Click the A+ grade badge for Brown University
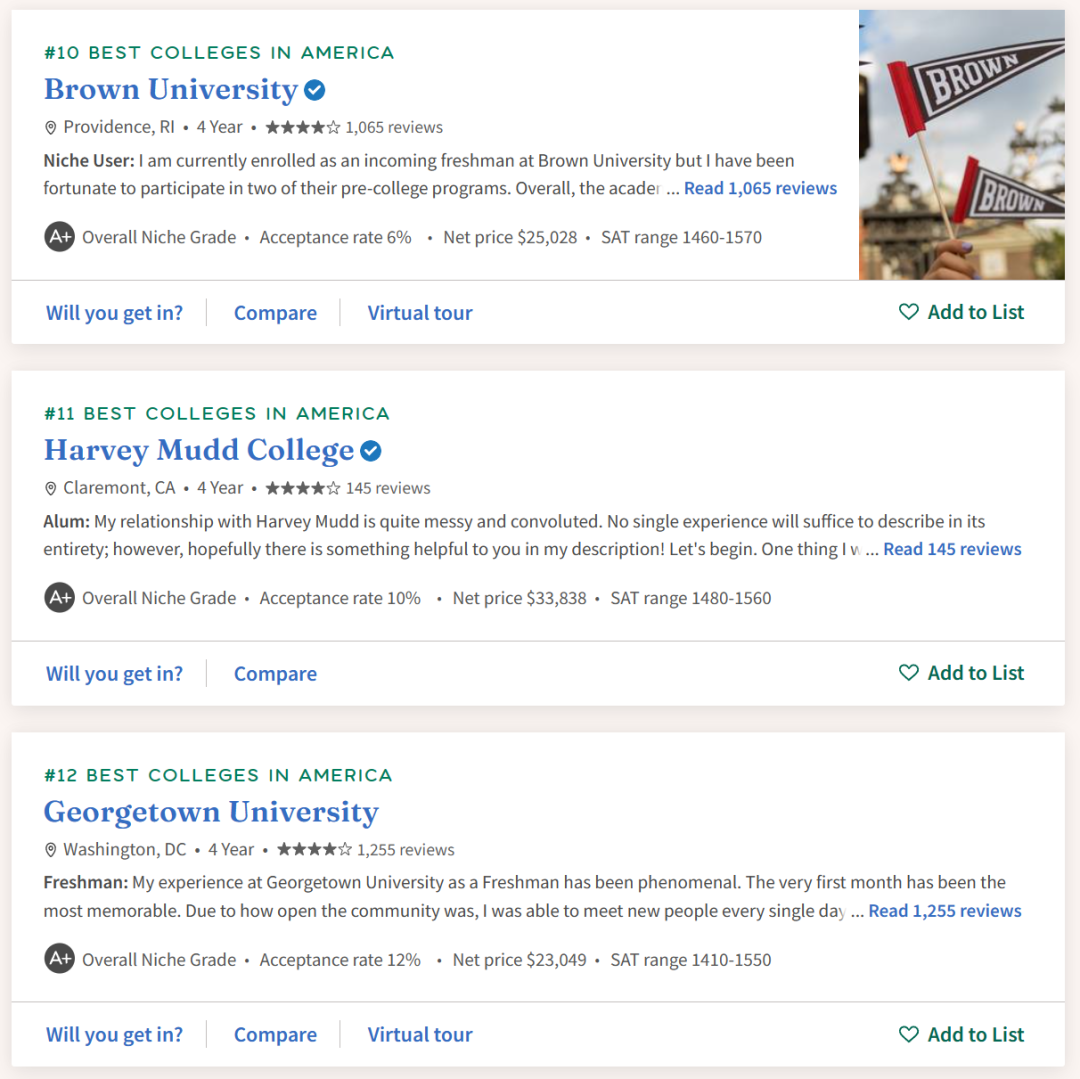This screenshot has height=1079, width=1080. 59,237
